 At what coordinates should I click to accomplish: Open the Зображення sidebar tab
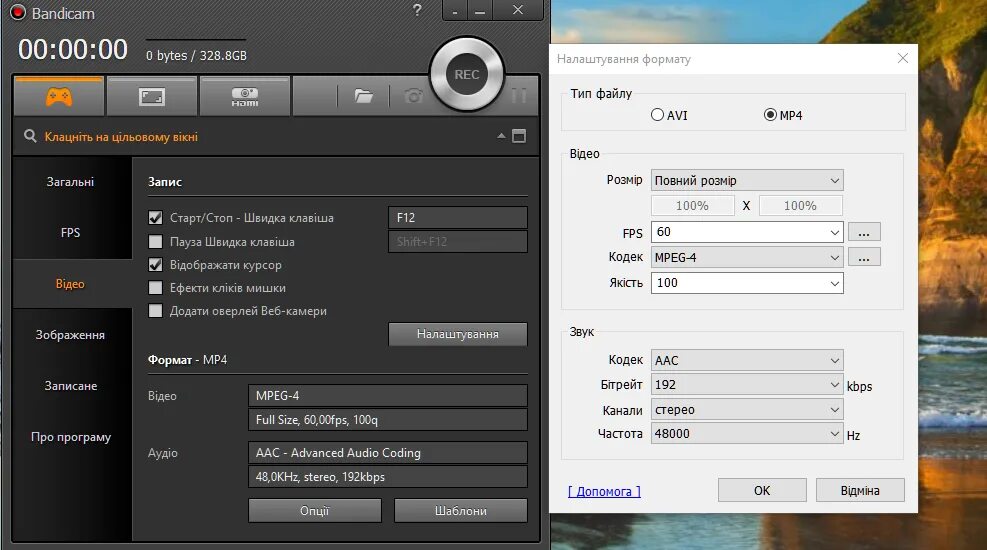(70, 335)
